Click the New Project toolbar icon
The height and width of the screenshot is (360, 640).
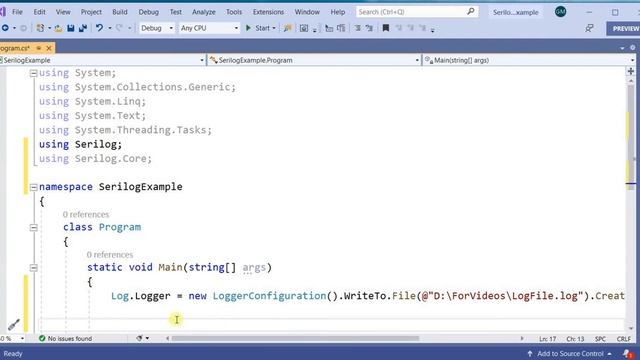40,28
